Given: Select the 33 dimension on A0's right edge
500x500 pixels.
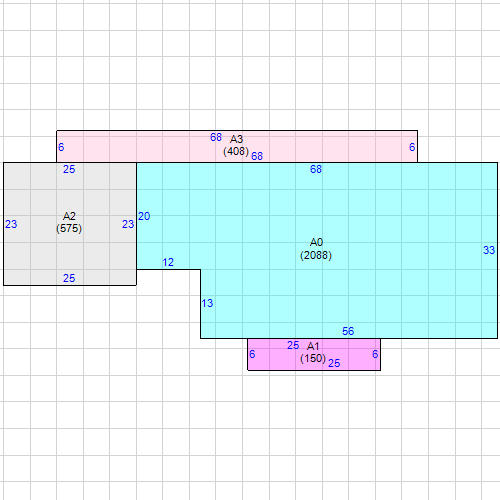Looking at the screenshot, I should (489, 250).
